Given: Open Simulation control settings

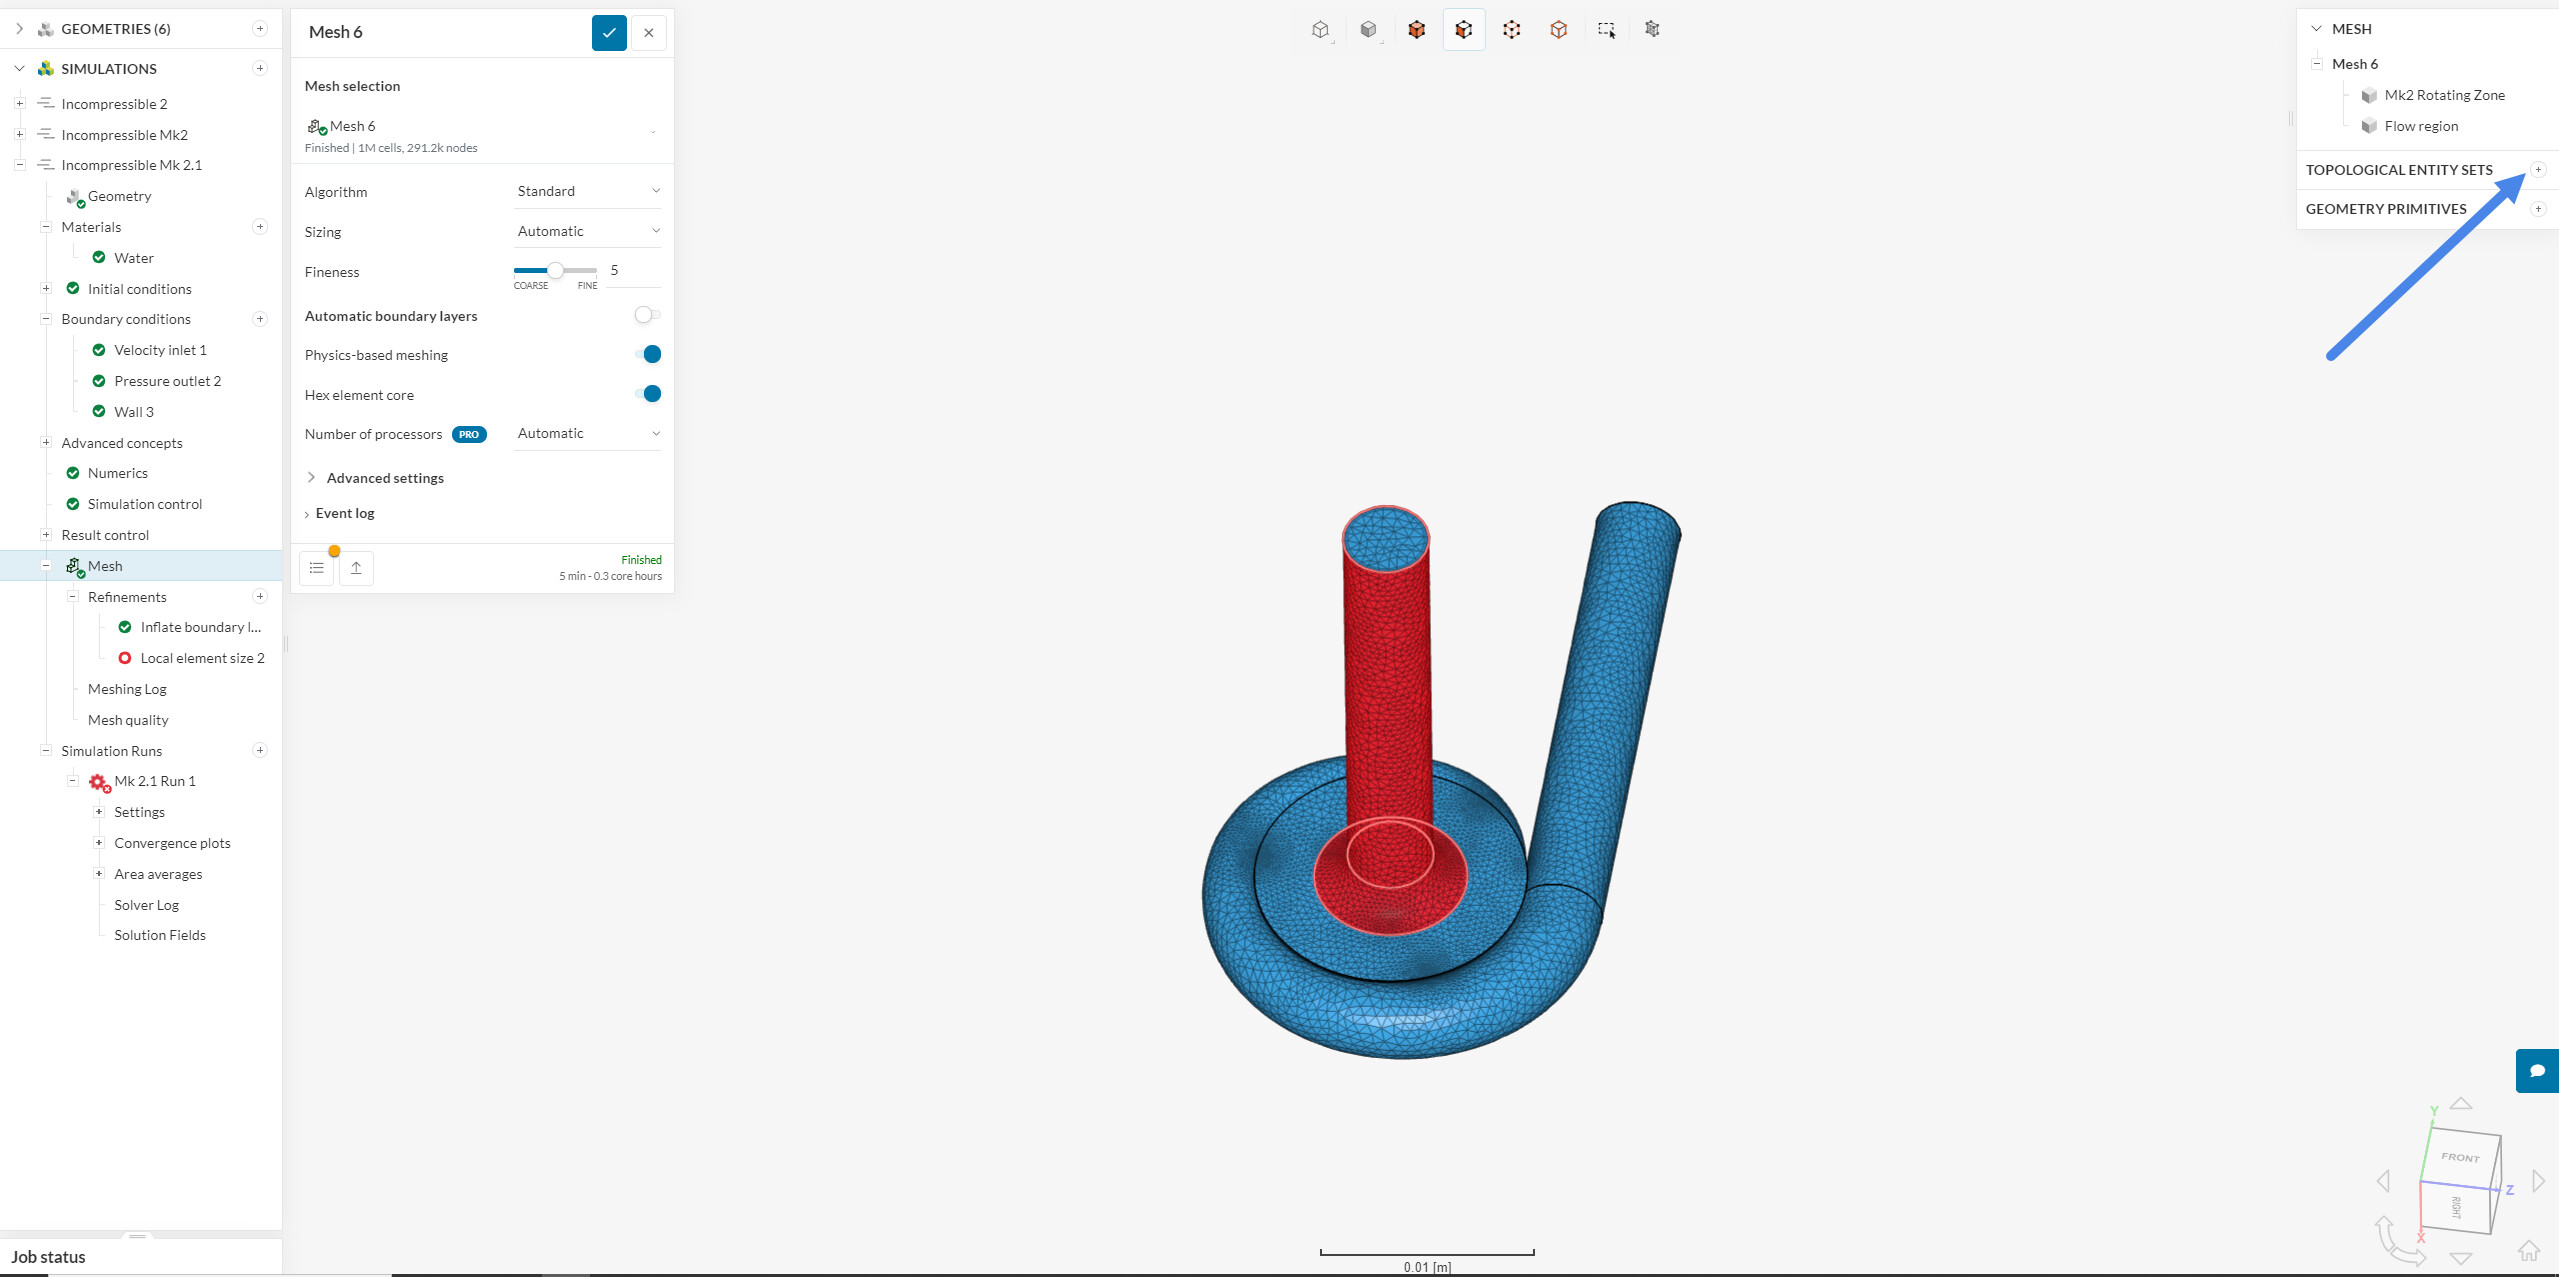Looking at the screenshot, I should tap(145, 504).
